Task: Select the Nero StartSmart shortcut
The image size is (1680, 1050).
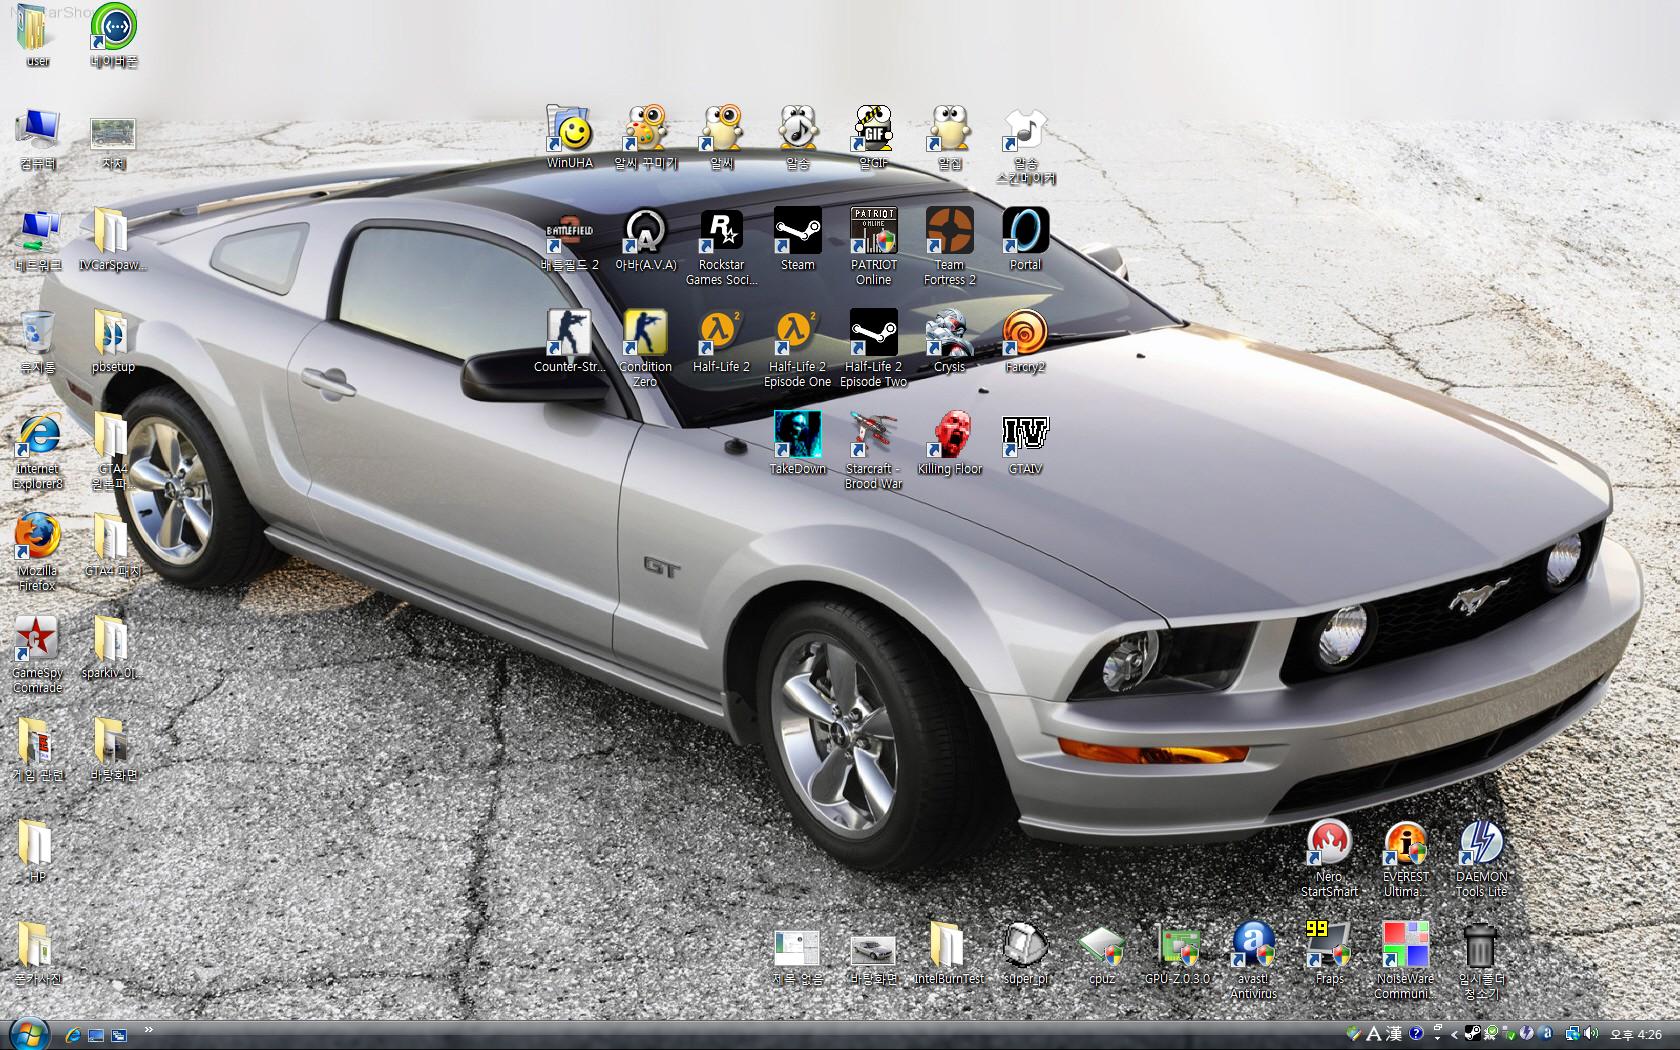Action: tap(1329, 845)
